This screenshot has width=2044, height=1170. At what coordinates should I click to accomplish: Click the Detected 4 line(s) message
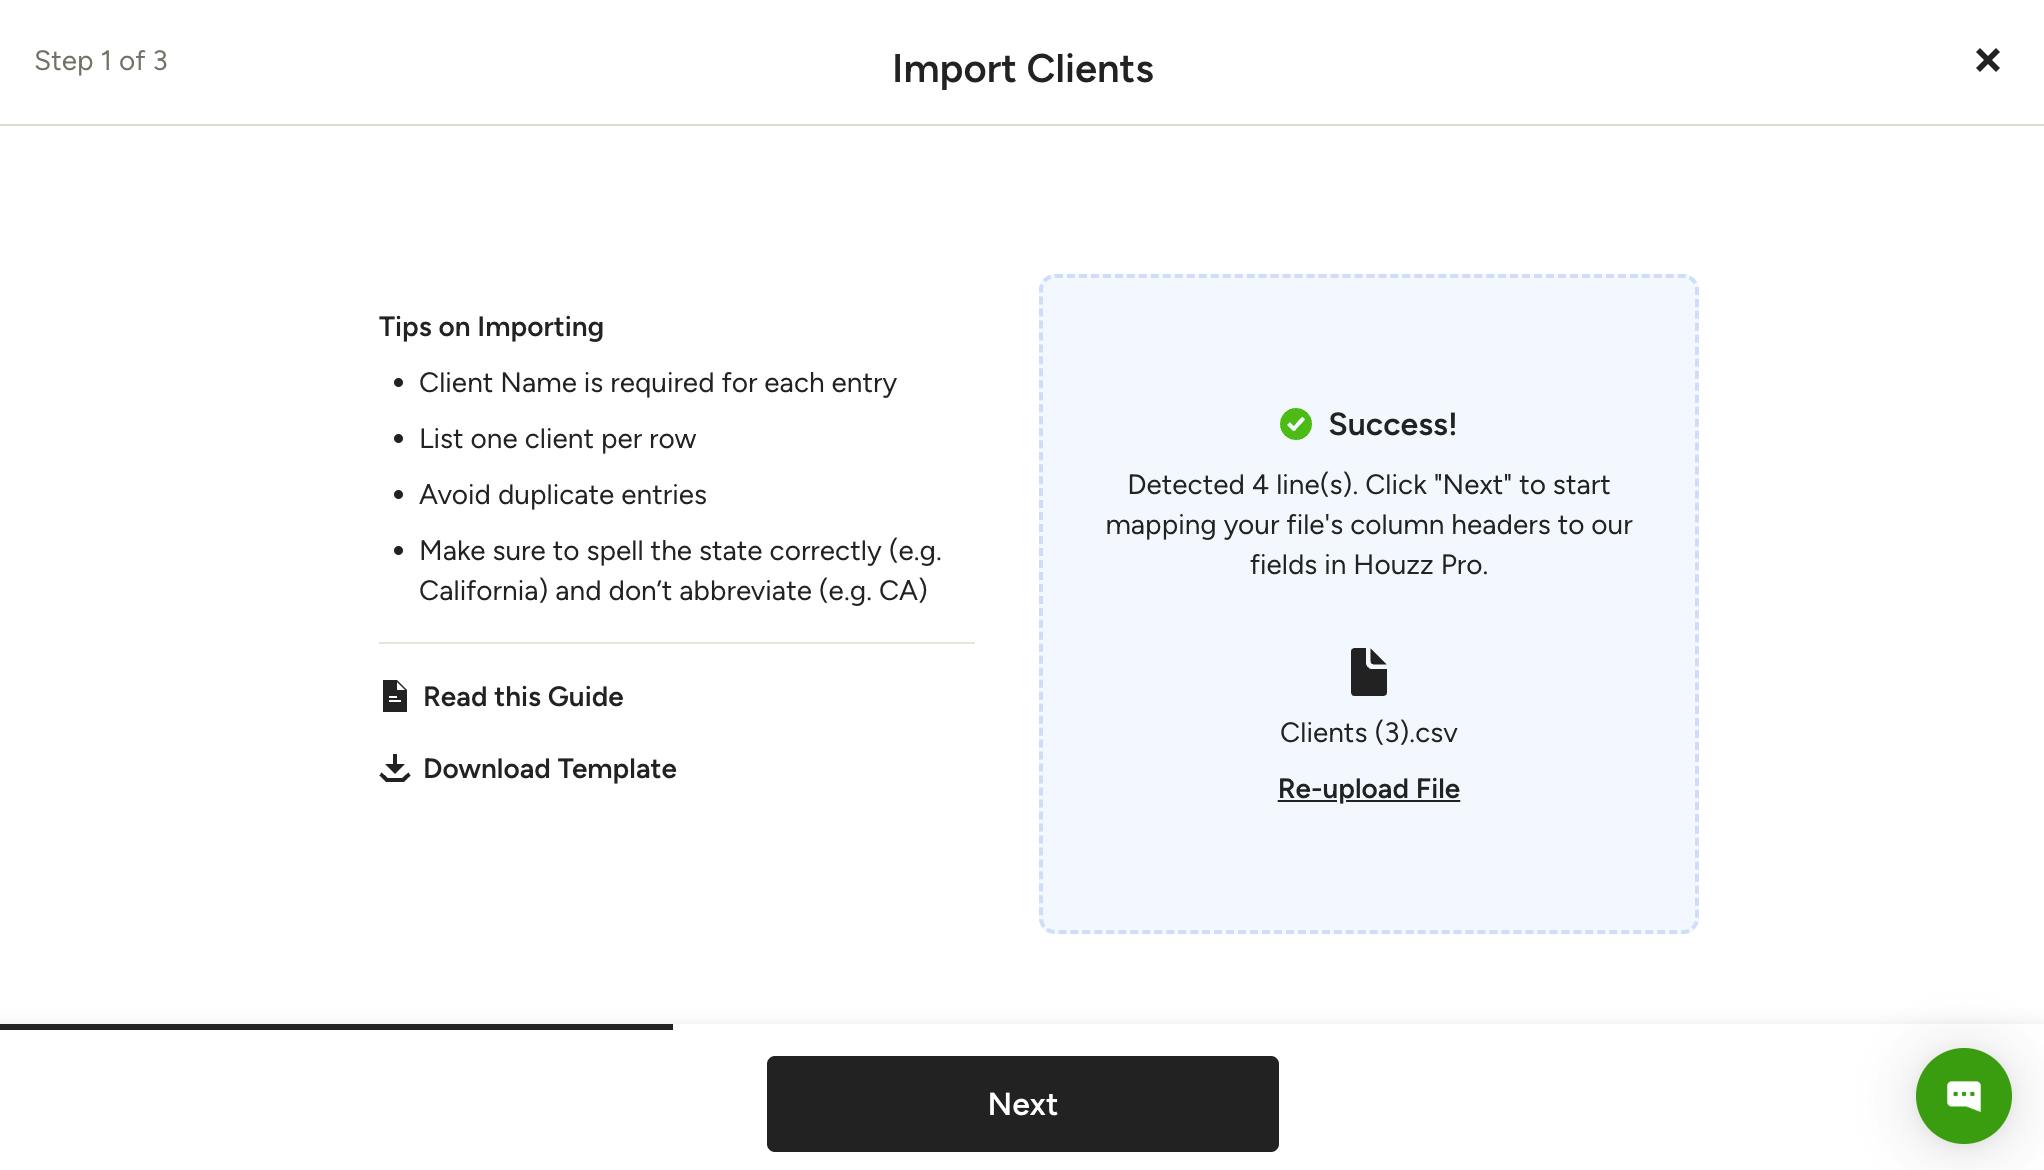pos(1368,525)
